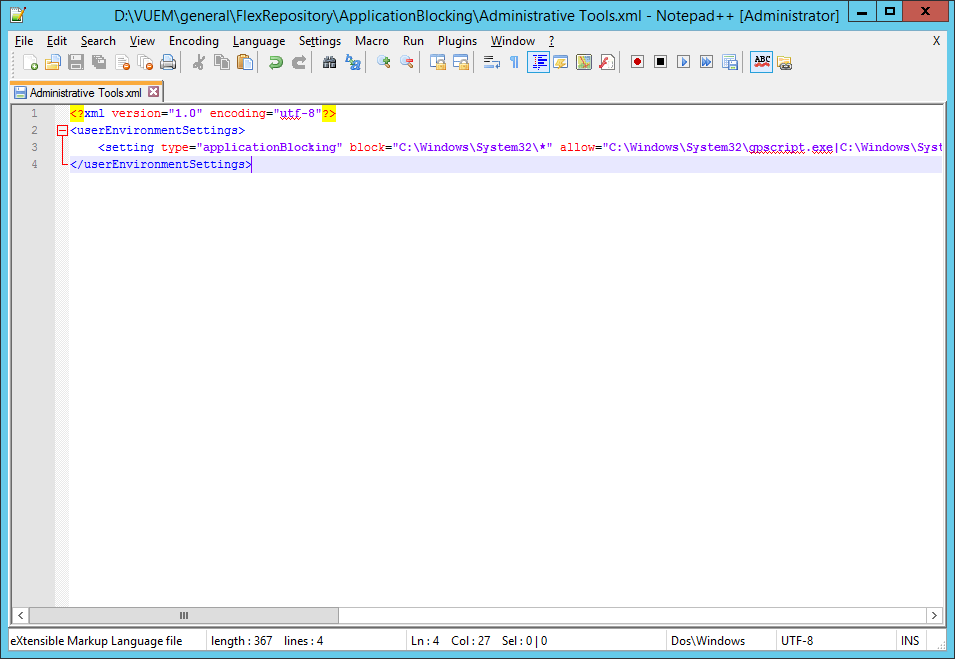Open the Search menu
The image size is (955, 659).
click(98, 41)
